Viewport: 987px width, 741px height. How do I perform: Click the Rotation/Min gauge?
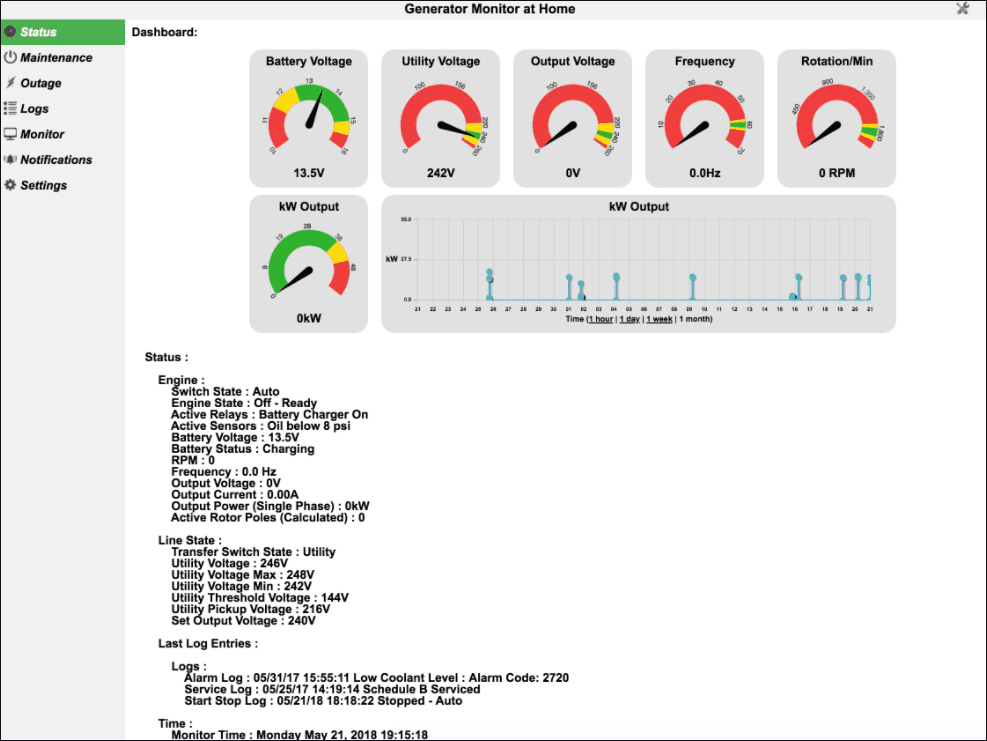837,118
